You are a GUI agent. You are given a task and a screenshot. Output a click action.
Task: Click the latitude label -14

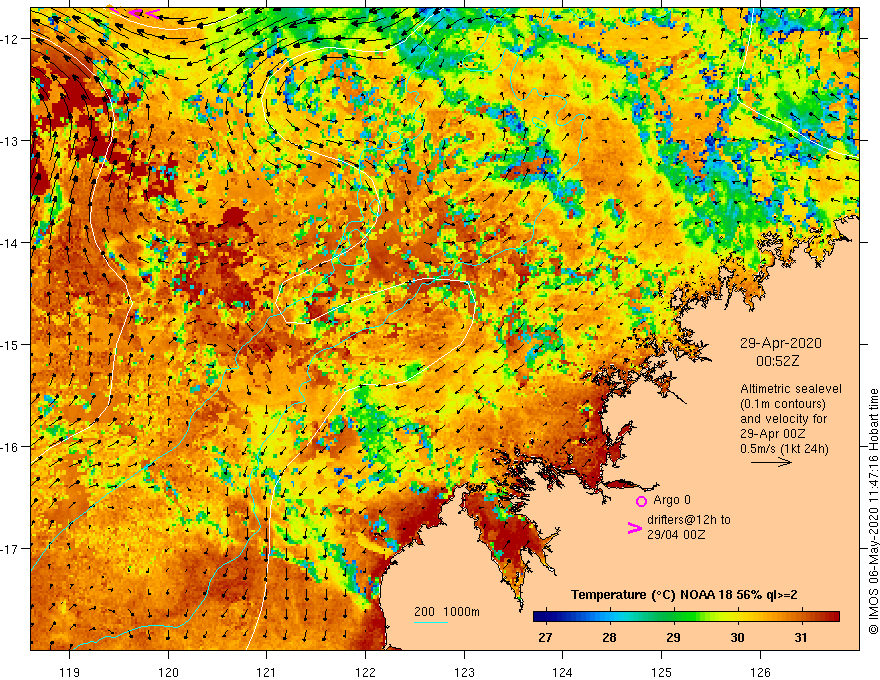11,243
